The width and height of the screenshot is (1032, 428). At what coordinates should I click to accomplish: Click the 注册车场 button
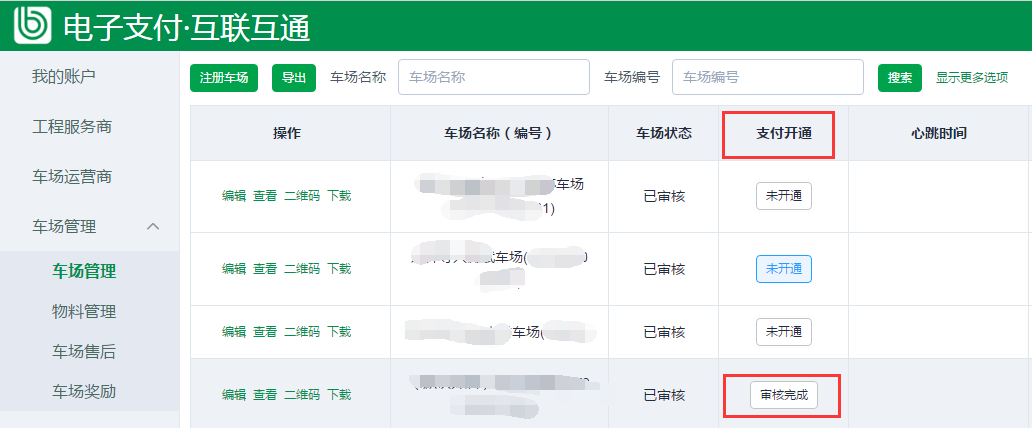click(224, 77)
